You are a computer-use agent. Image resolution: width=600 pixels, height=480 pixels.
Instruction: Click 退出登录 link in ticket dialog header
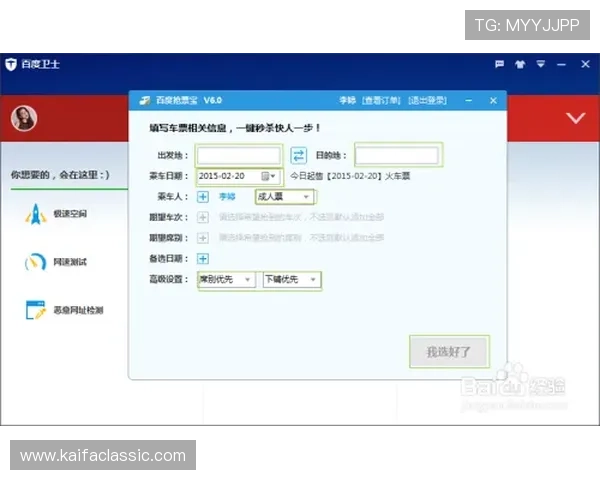coord(427,101)
